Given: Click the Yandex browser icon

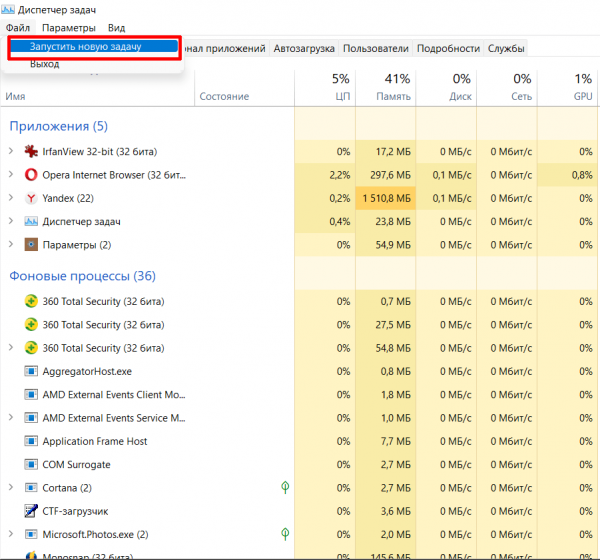Looking at the screenshot, I should click(31, 198).
